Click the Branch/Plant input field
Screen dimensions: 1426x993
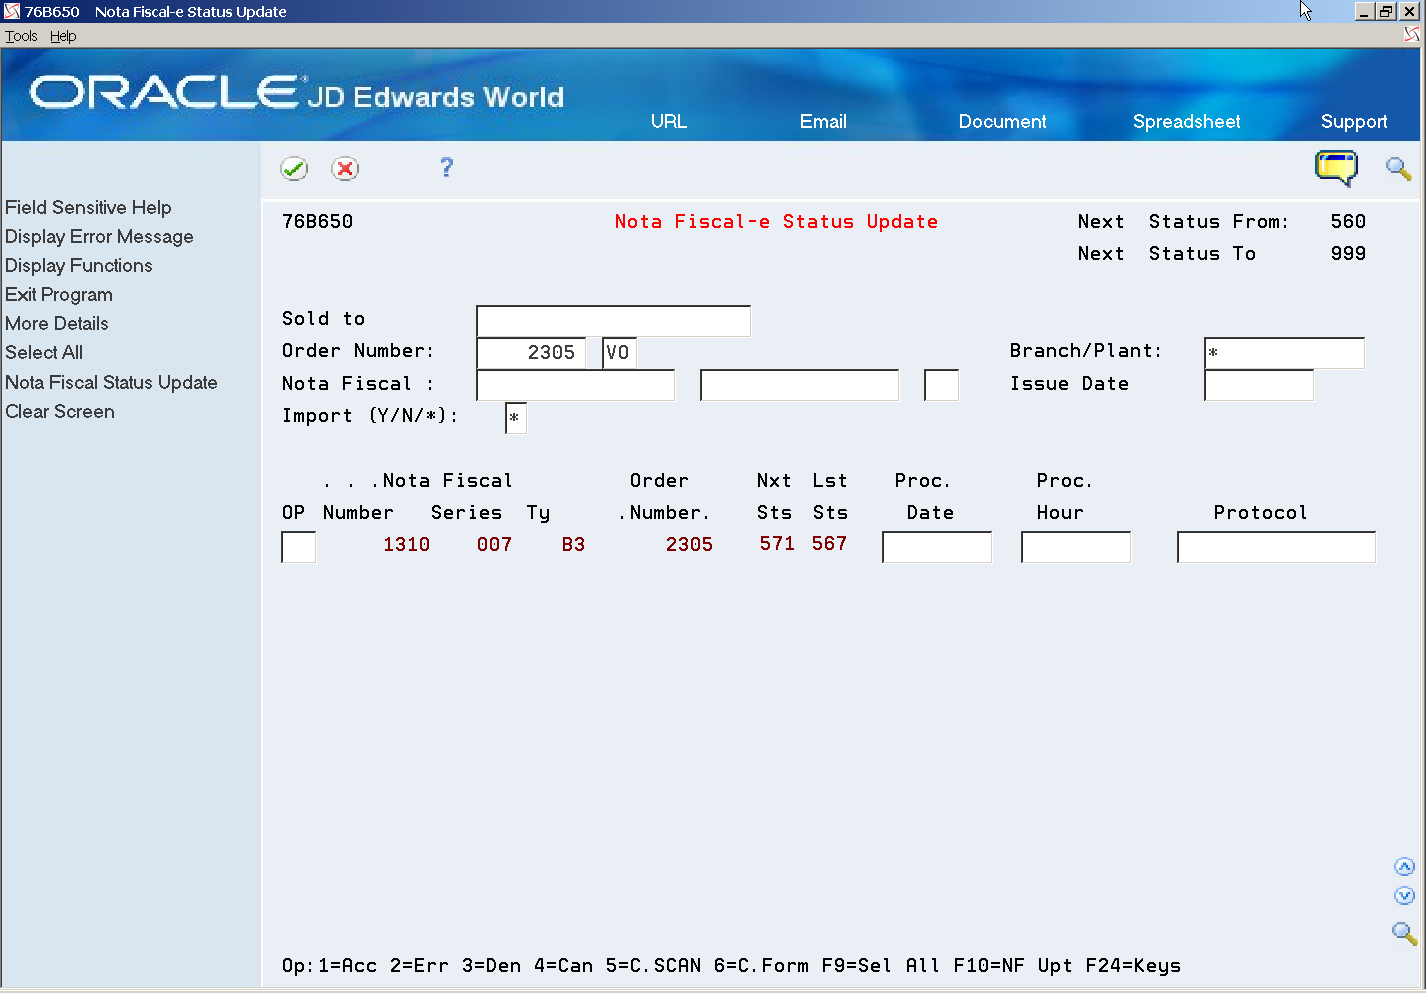1285,353
